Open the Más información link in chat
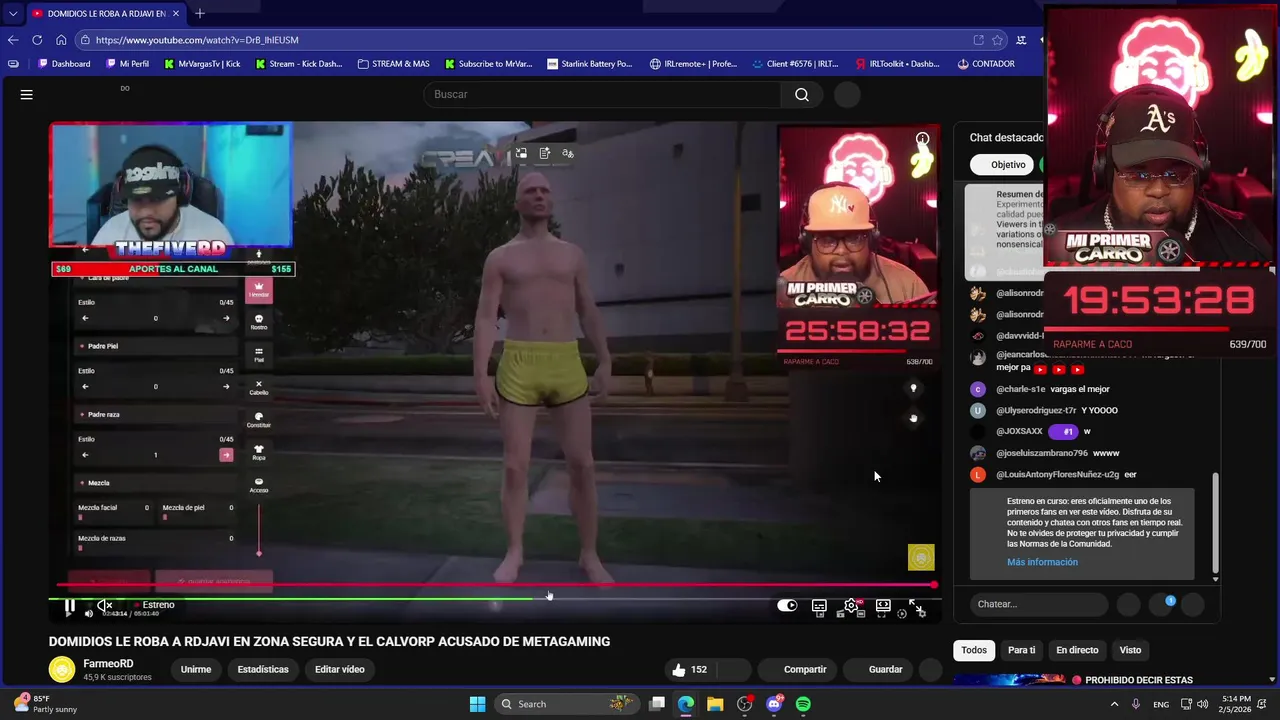Image resolution: width=1280 pixels, height=720 pixels. pos(1042,562)
